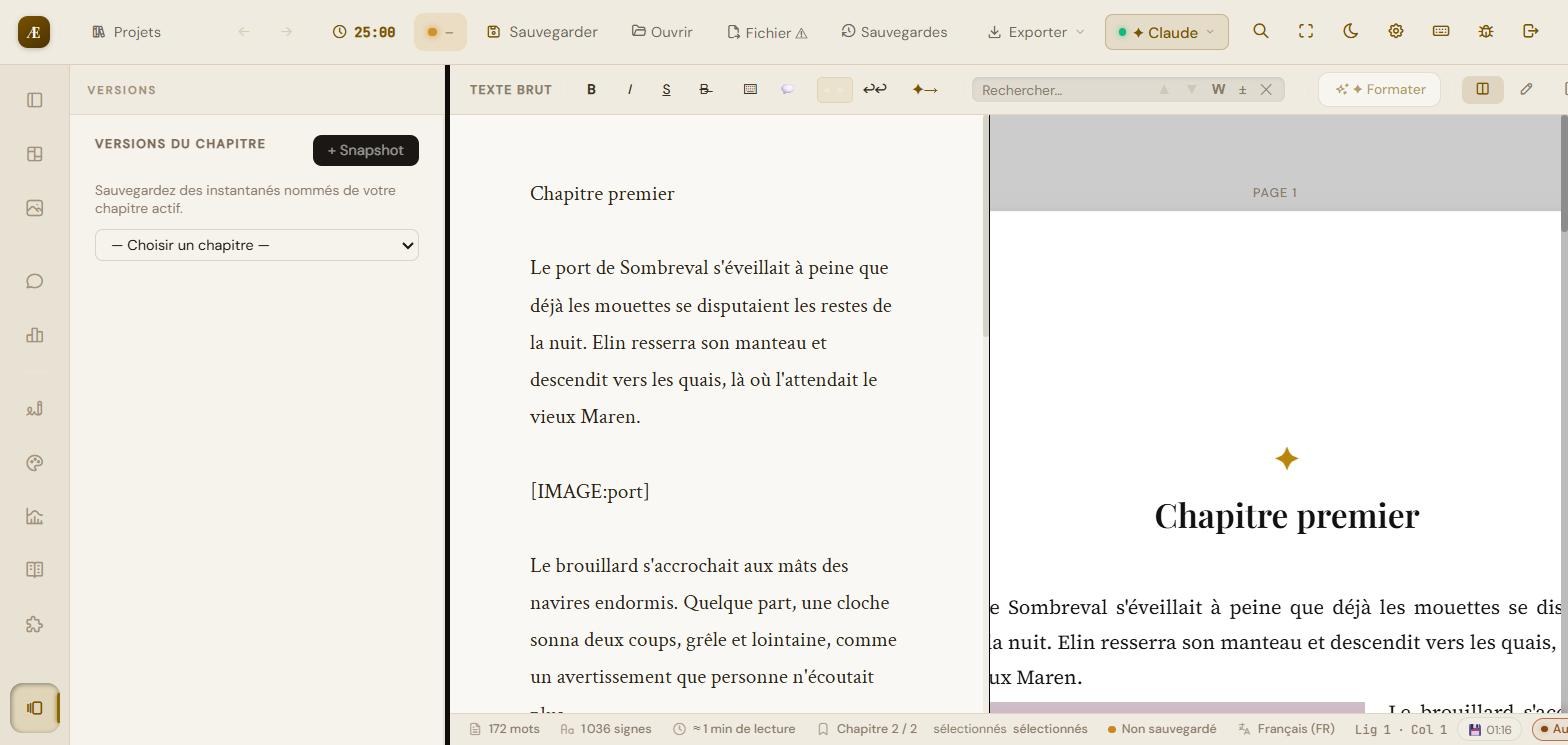Click the star arrow ornament icon
The width and height of the screenshot is (1568, 745).
coord(925,90)
